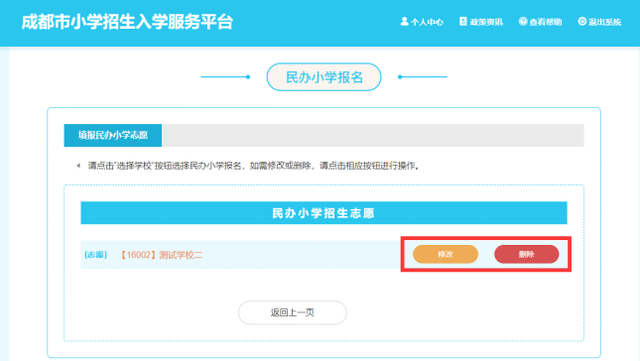Click the person icon beside 个人中心

click(x=404, y=22)
